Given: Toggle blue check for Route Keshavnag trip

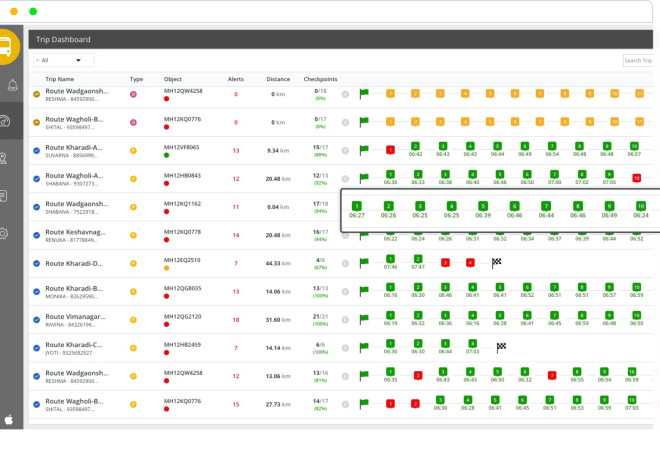Looking at the screenshot, I should [37, 235].
